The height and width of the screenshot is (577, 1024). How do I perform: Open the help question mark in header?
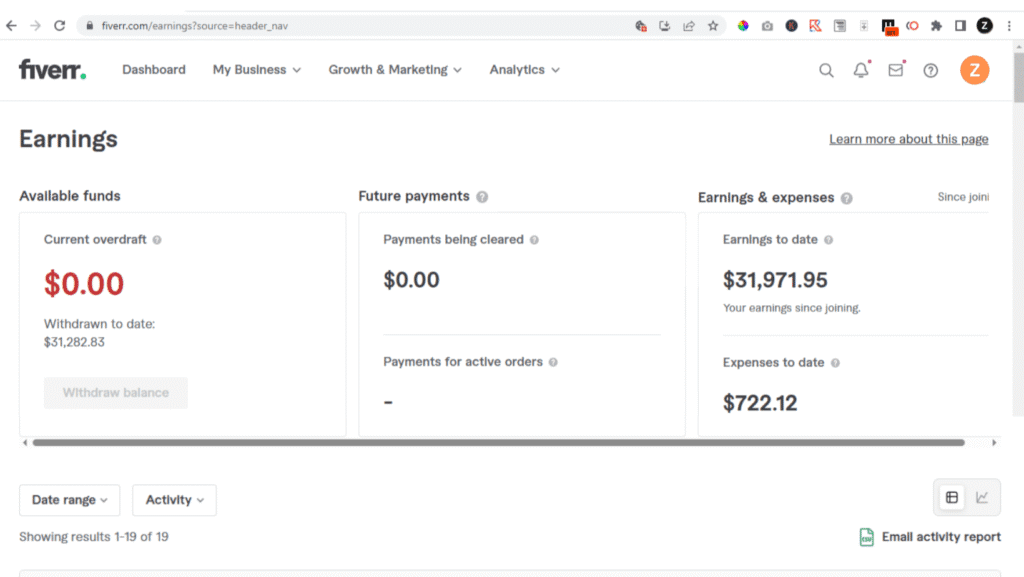931,70
